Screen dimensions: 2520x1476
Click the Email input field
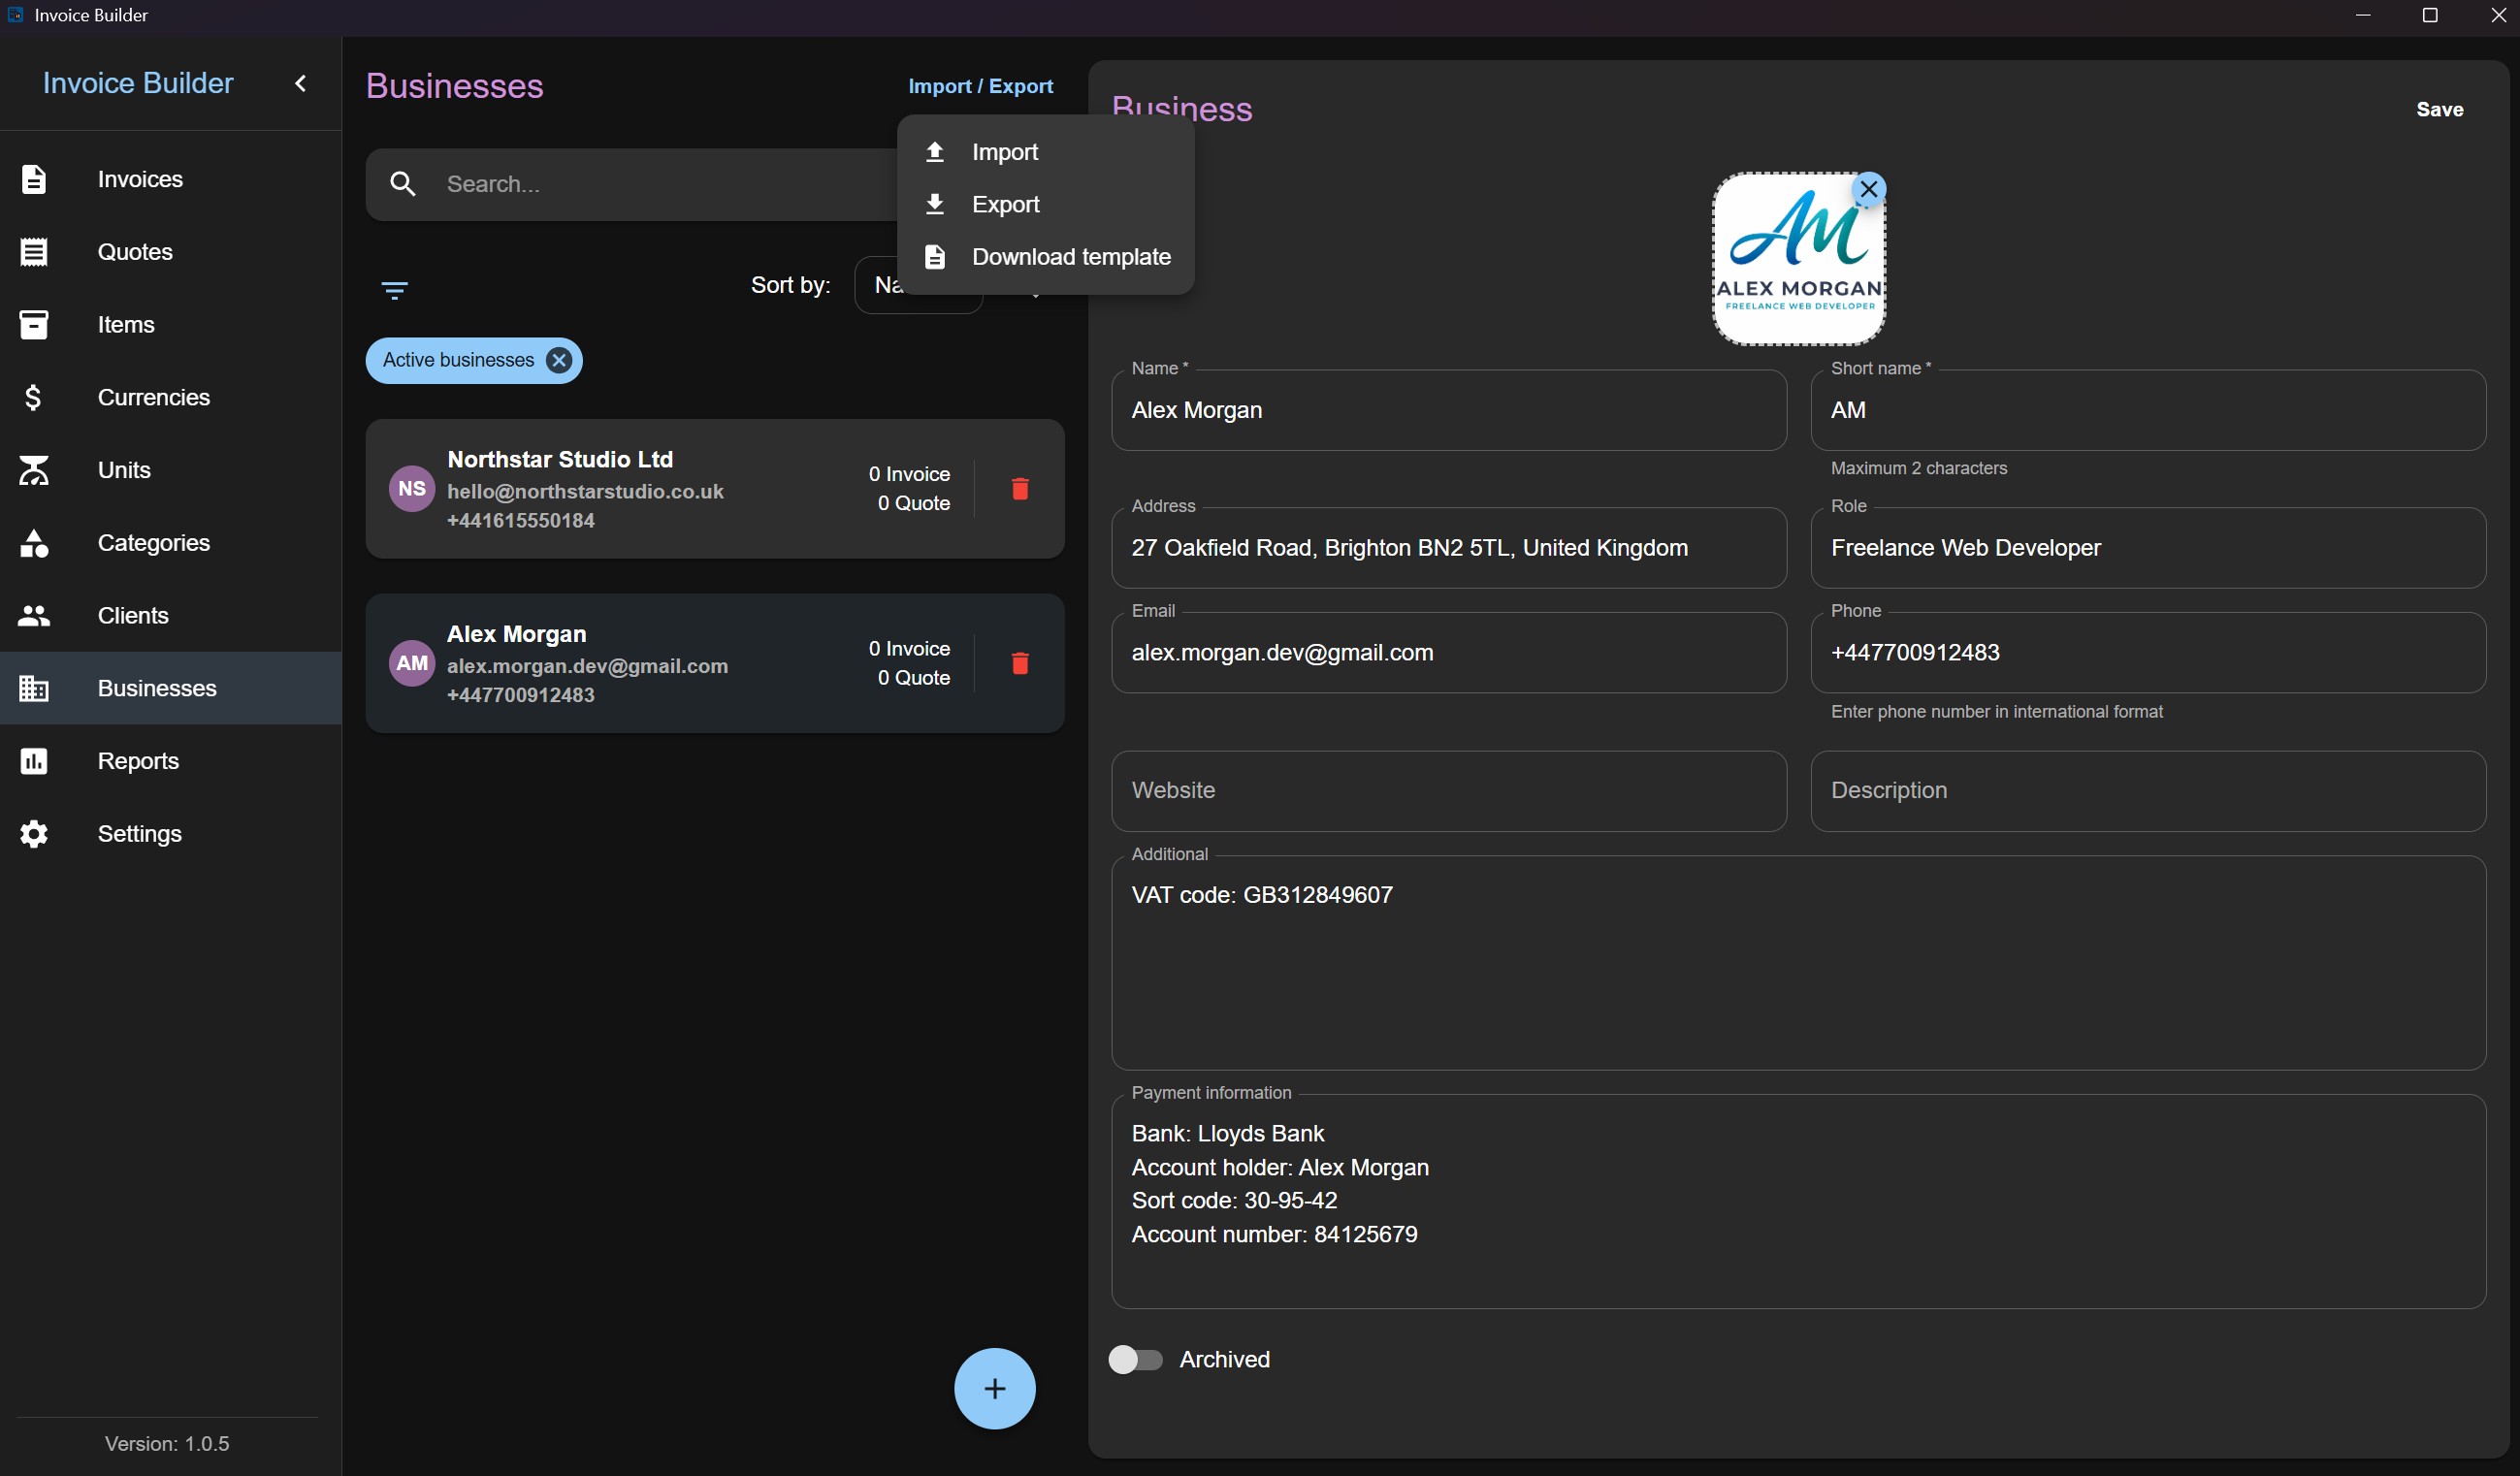click(1448, 652)
